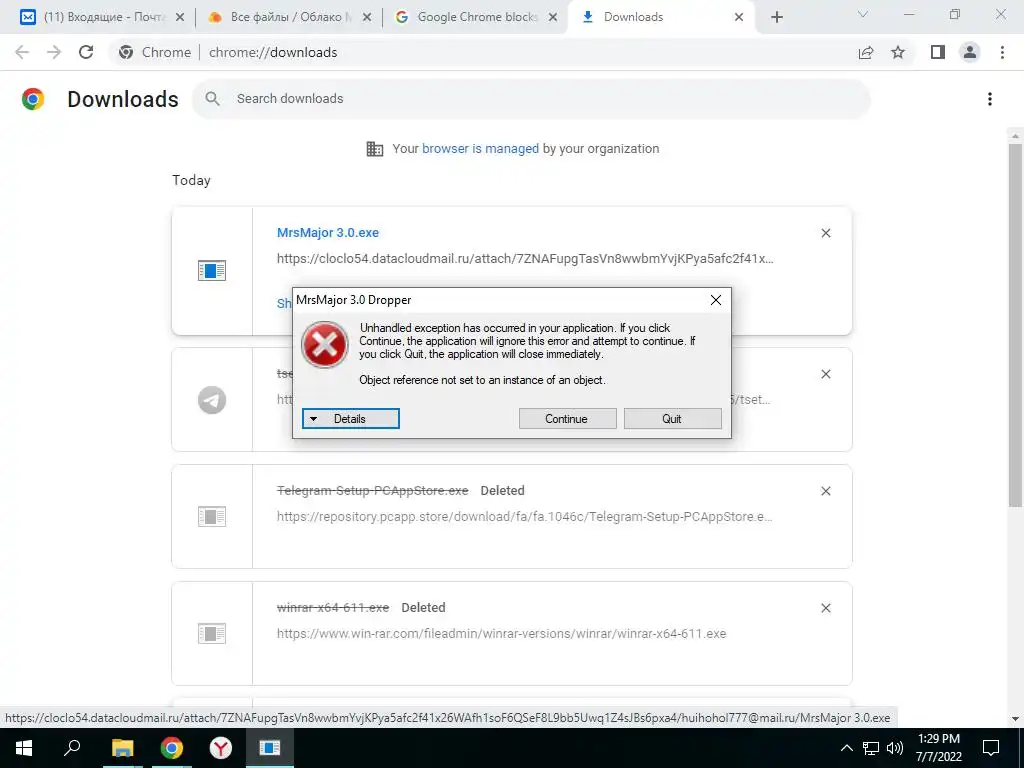Screen dimensions: 1024x768
Task: Open a new tab with the plus button
Action: click(x=776, y=17)
